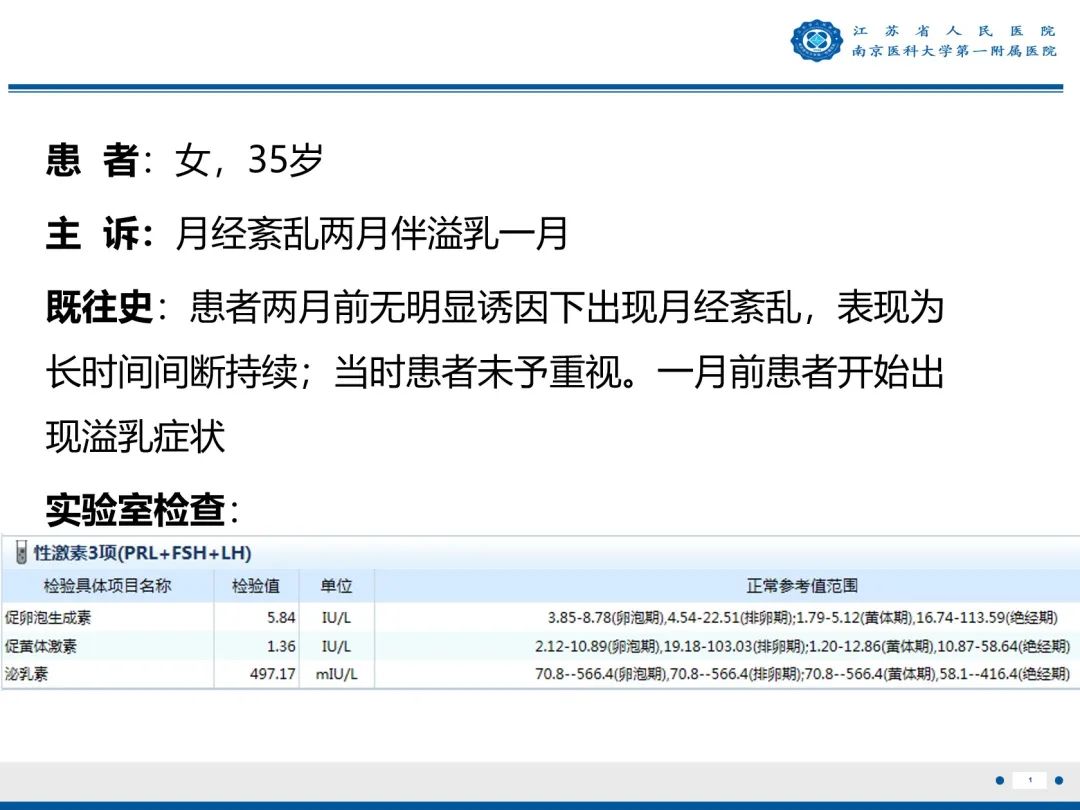
Task: Click the text 月经紊乱两月伴溢乳一月
Action: [x=372, y=233]
